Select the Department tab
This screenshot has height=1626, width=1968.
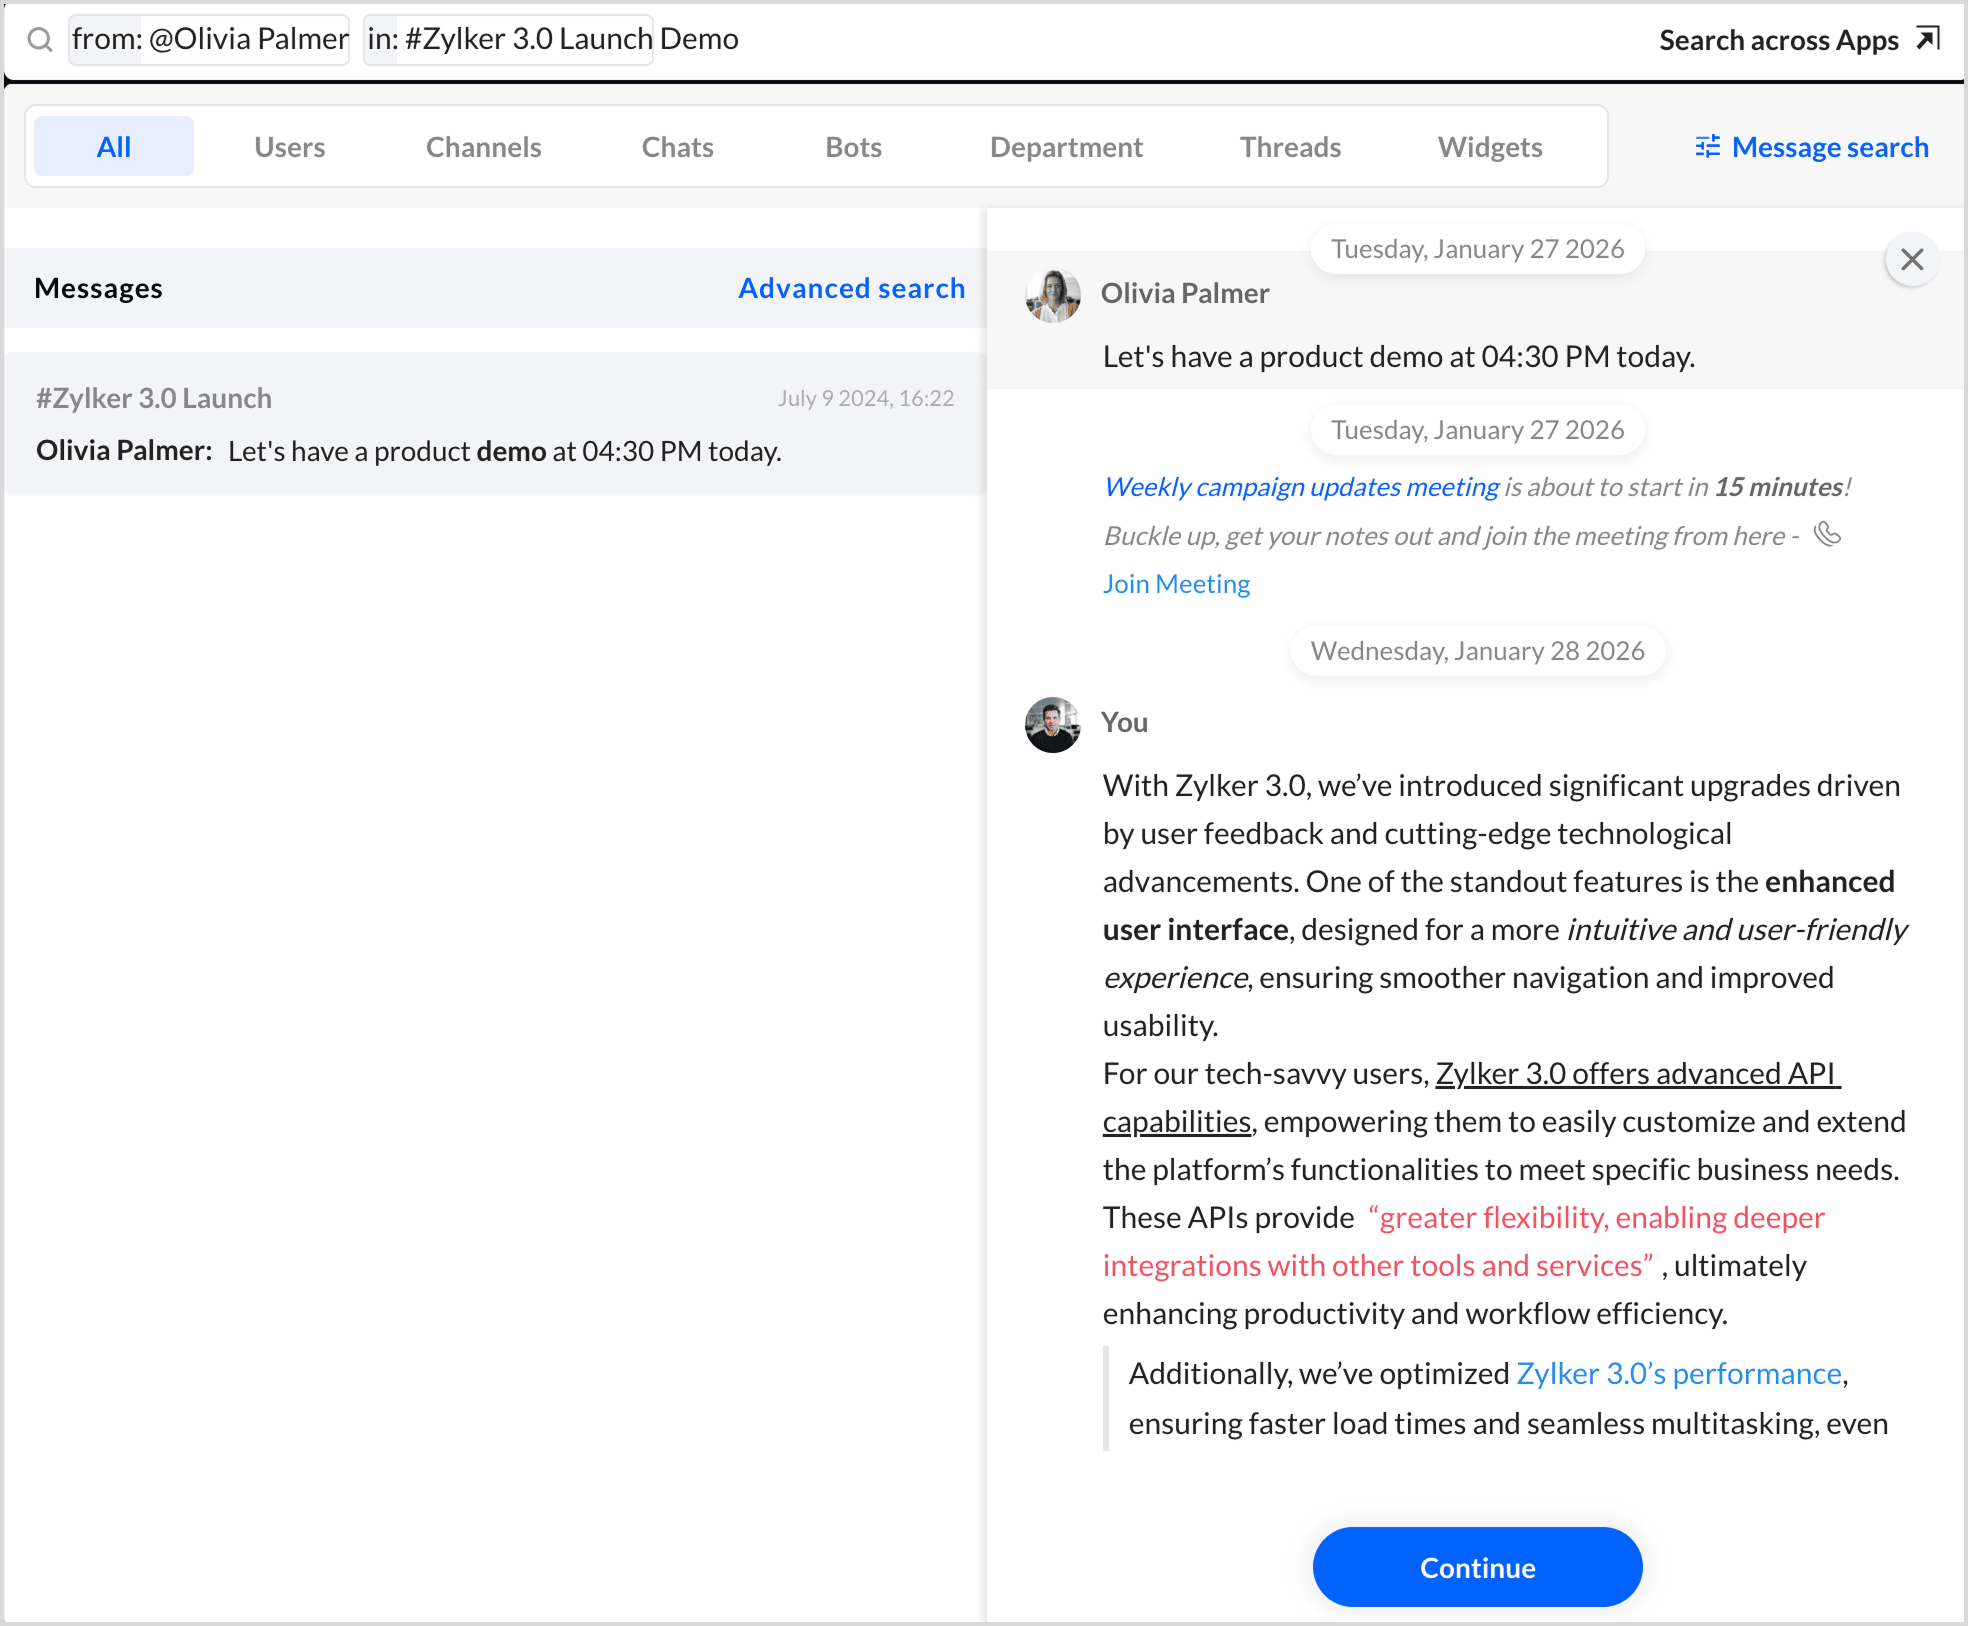1066,147
